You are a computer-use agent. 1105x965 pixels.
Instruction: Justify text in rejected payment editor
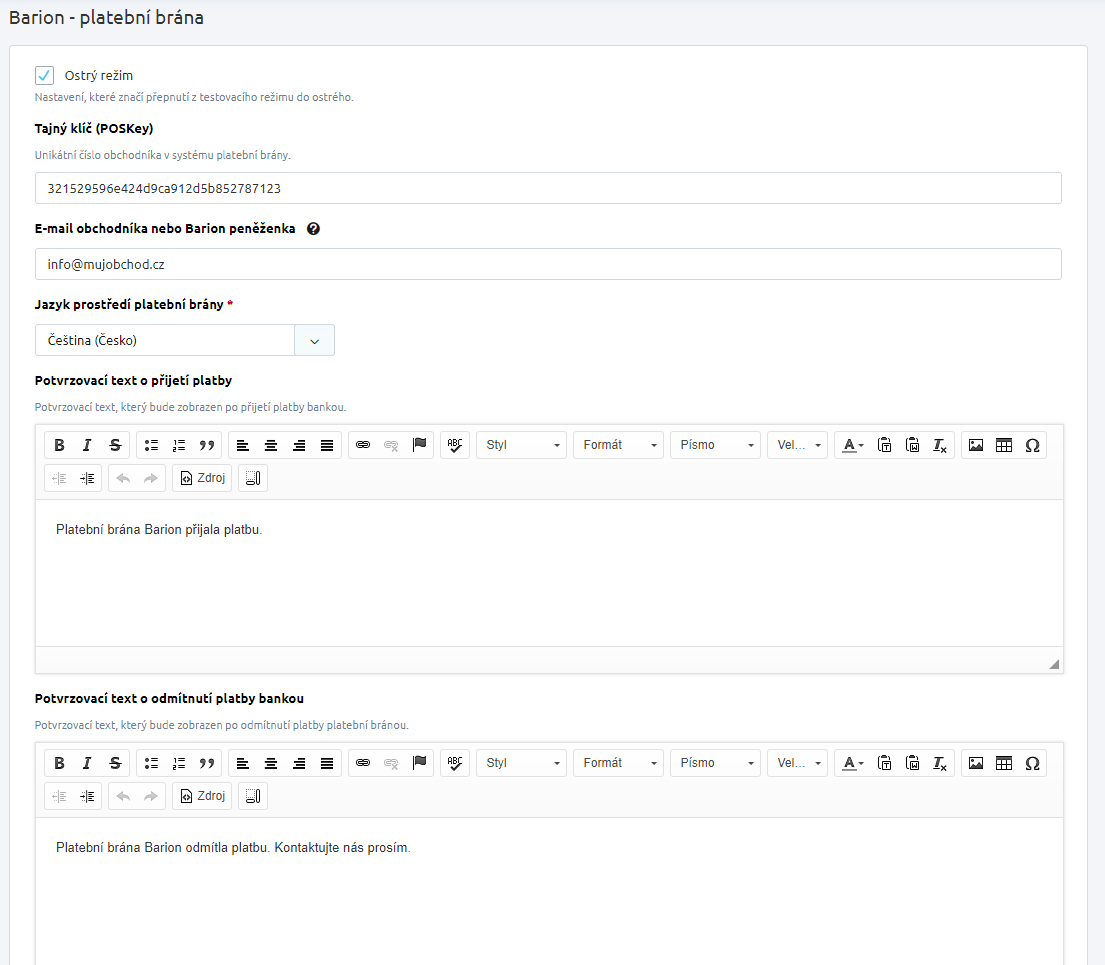[x=327, y=763]
